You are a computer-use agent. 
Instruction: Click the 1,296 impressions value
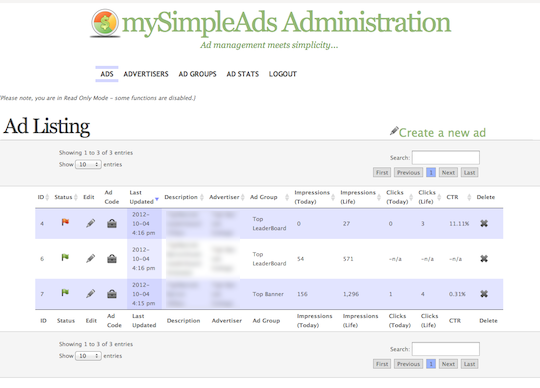pyautogui.click(x=351, y=294)
